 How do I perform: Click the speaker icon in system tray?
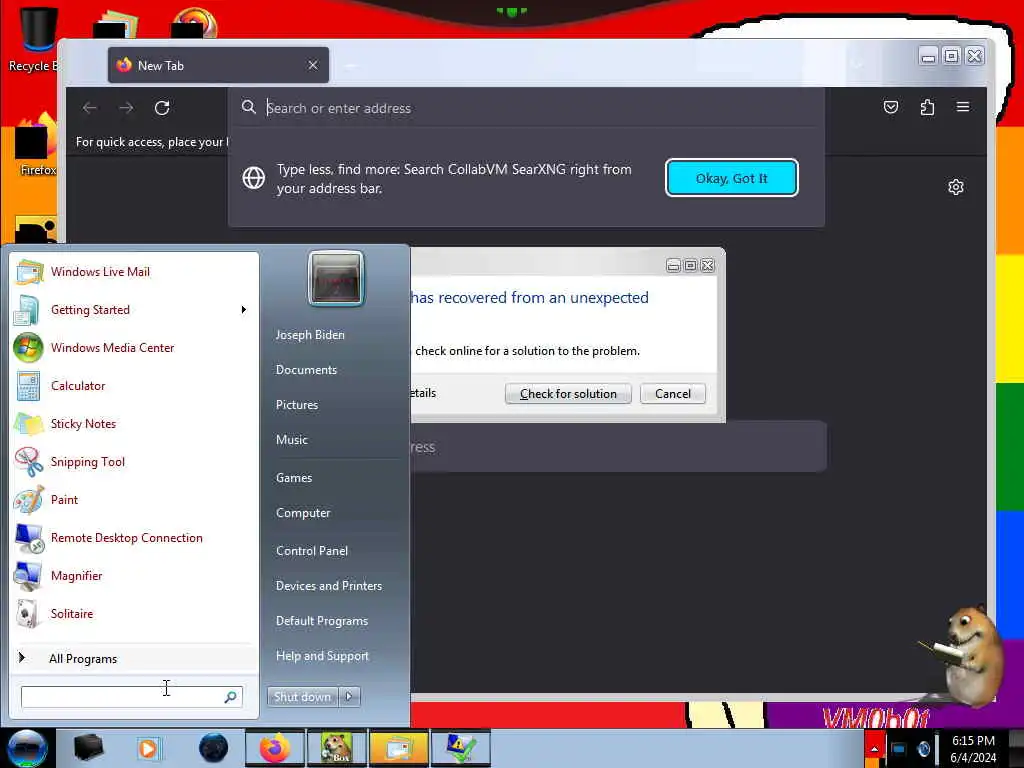(x=923, y=749)
